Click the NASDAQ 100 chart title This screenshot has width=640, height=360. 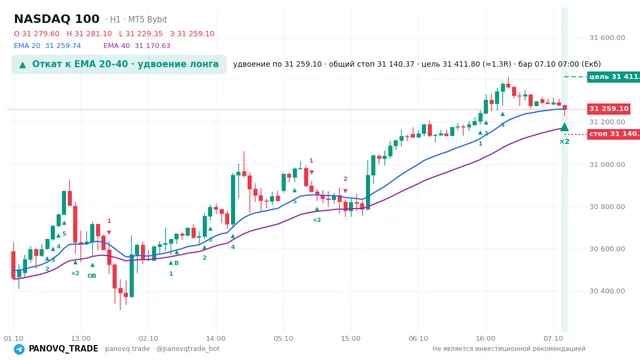coord(57,19)
